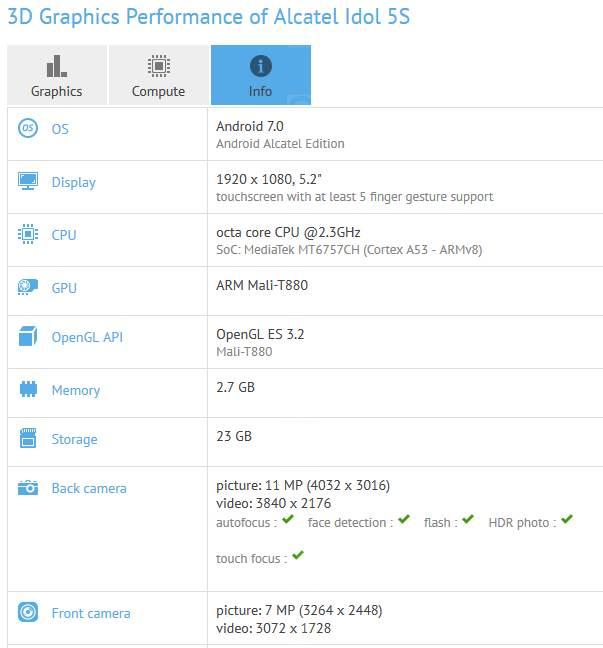Click the GPU card icon

coord(28,287)
